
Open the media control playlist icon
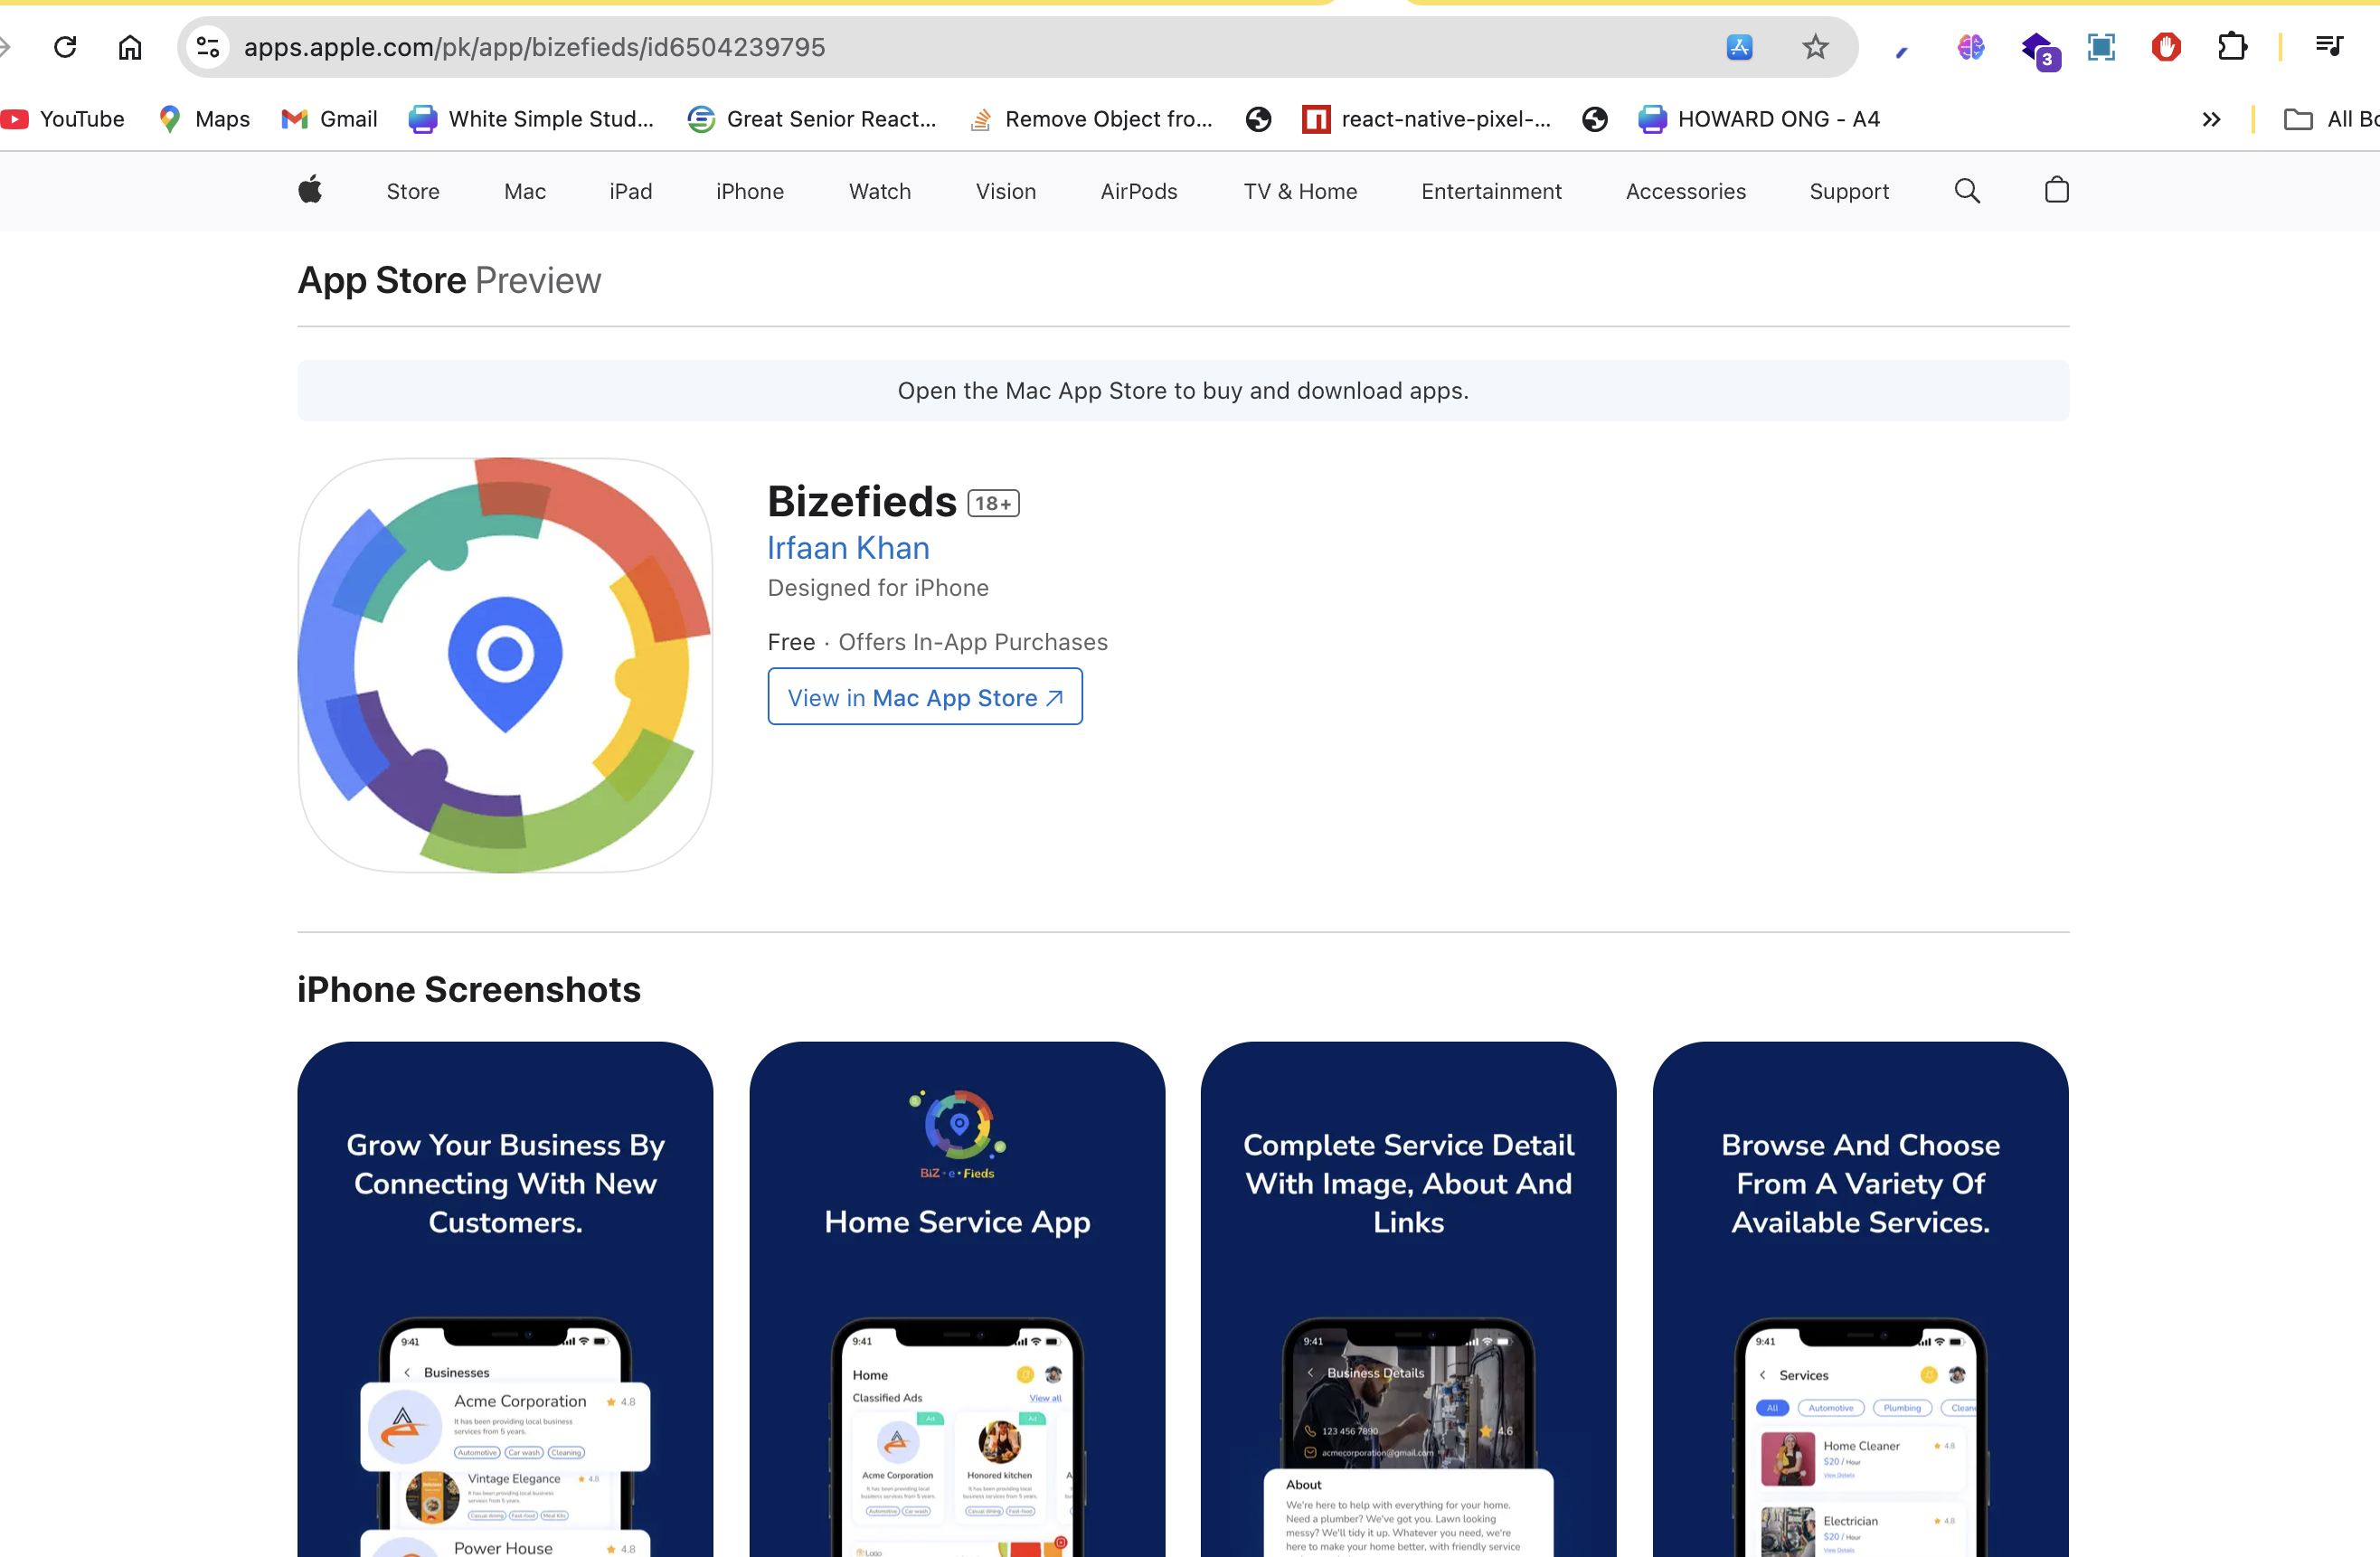click(2329, 45)
